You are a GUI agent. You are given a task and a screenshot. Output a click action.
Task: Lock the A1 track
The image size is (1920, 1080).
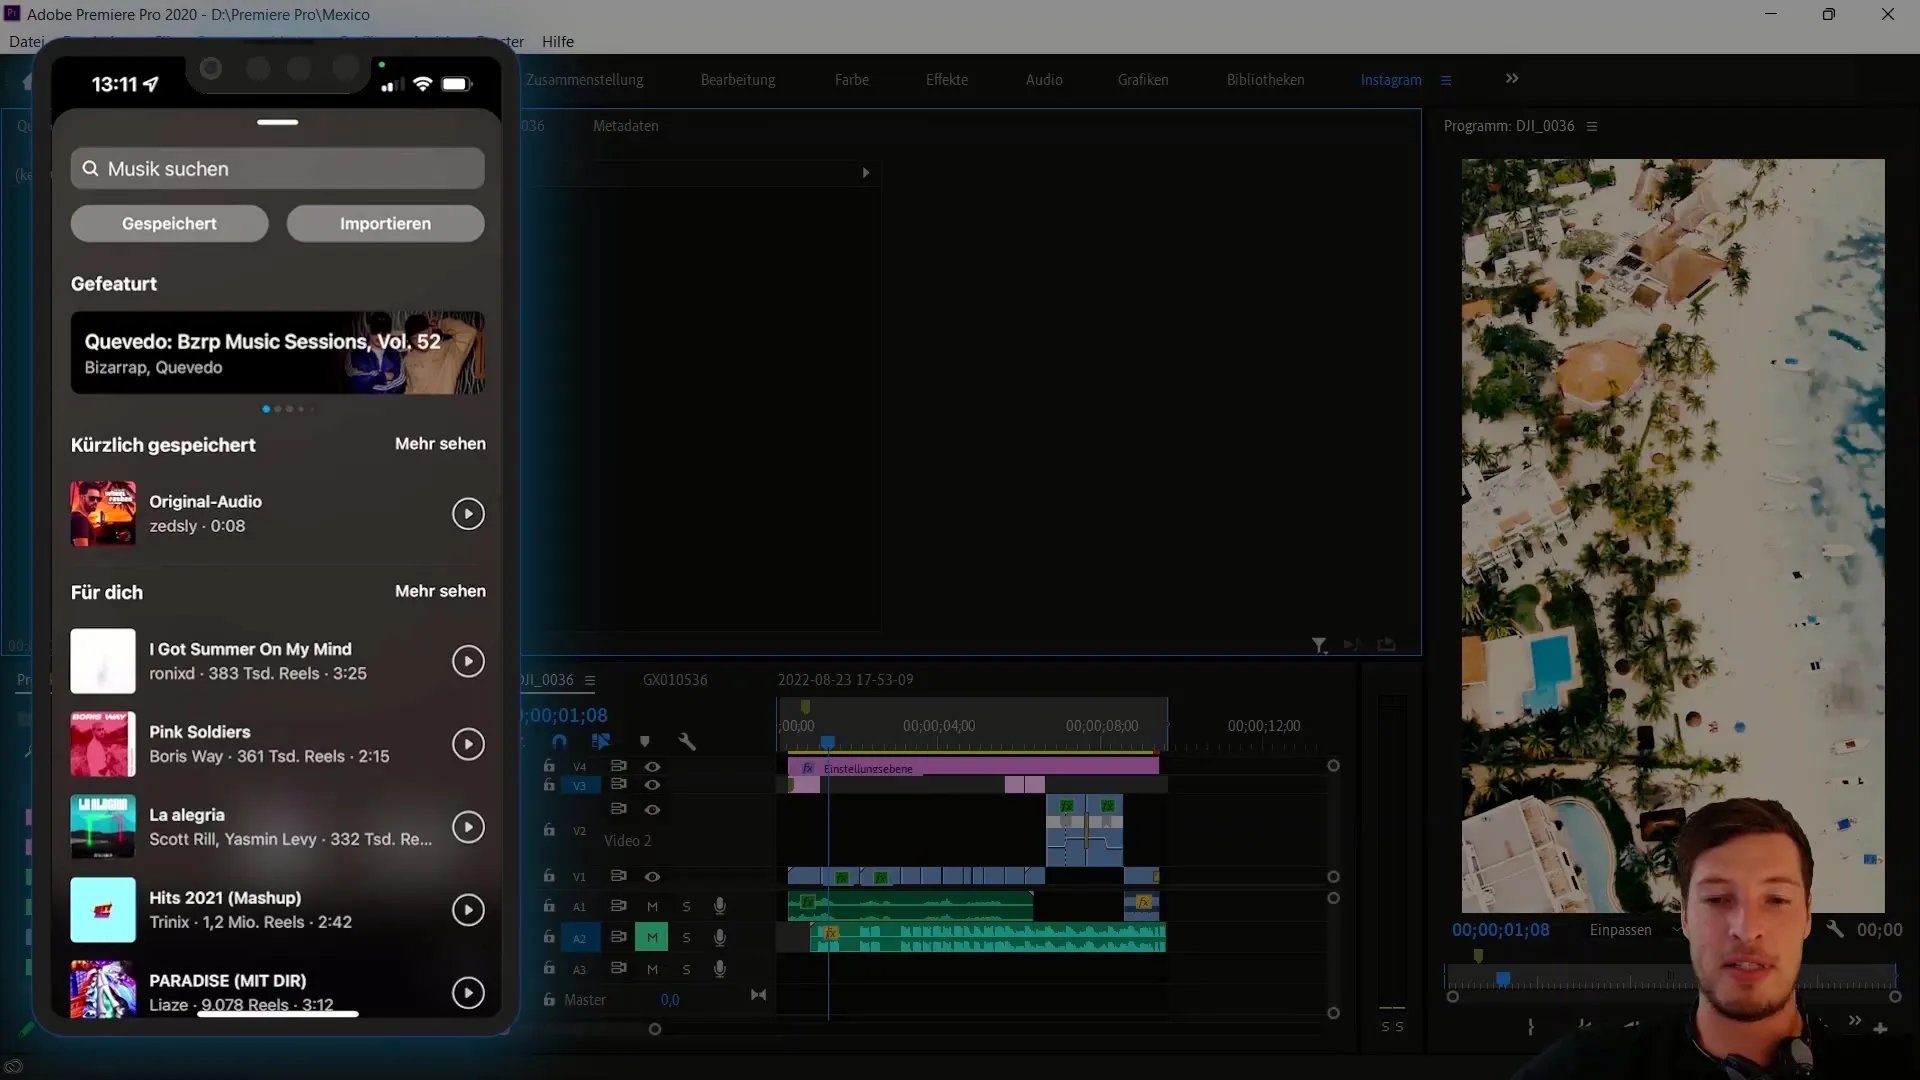549,906
